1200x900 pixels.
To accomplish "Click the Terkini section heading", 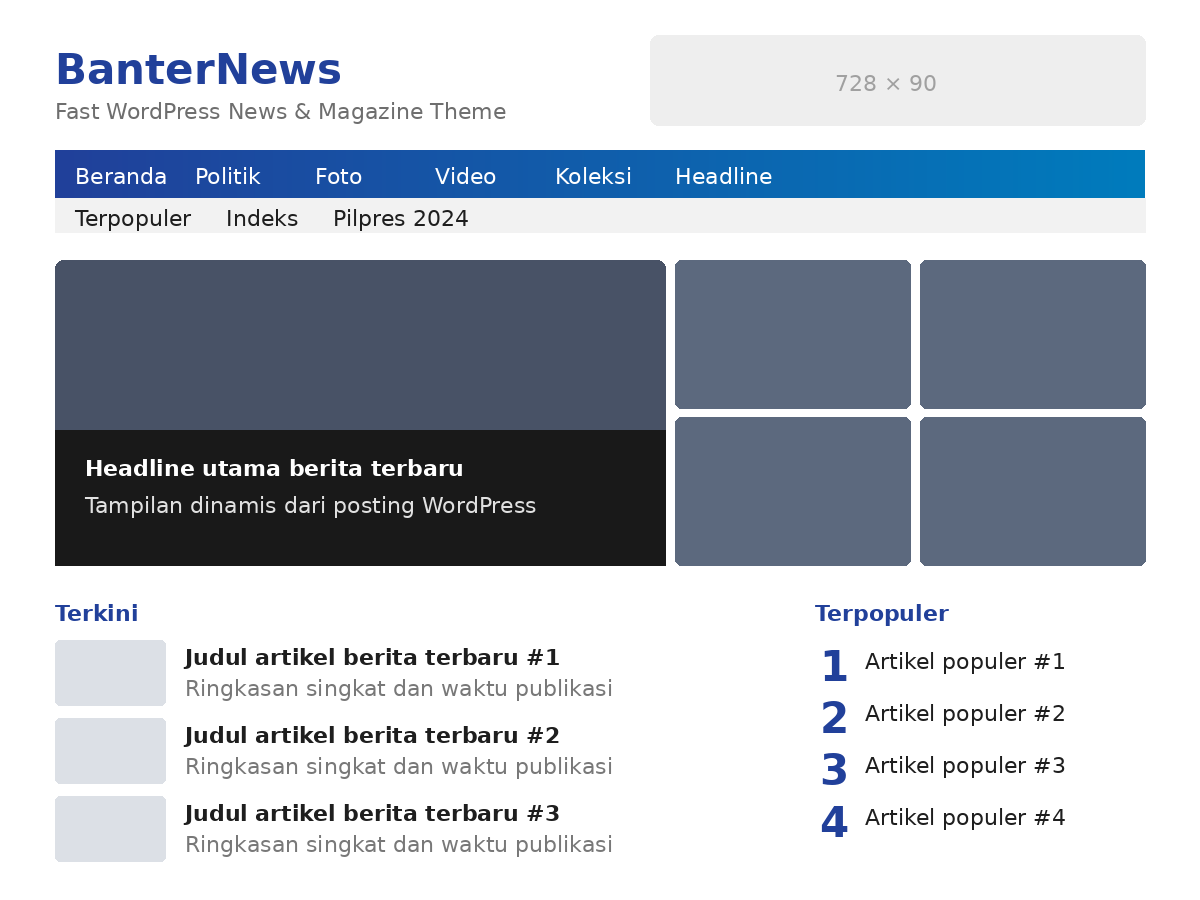I will pyautogui.click(x=96, y=614).
